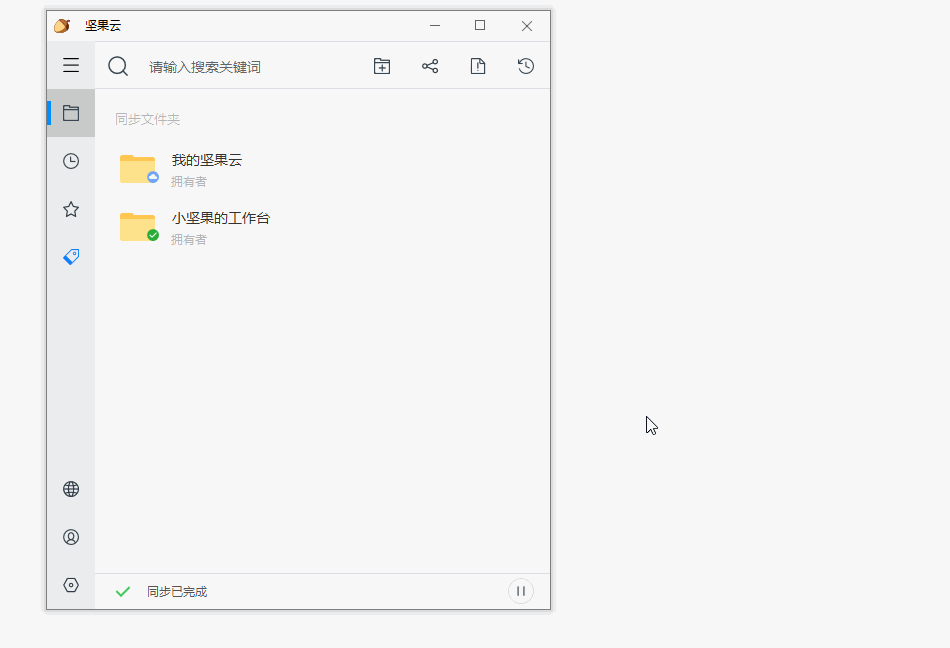Open the blue tags icon
950x648 pixels.
click(71, 257)
